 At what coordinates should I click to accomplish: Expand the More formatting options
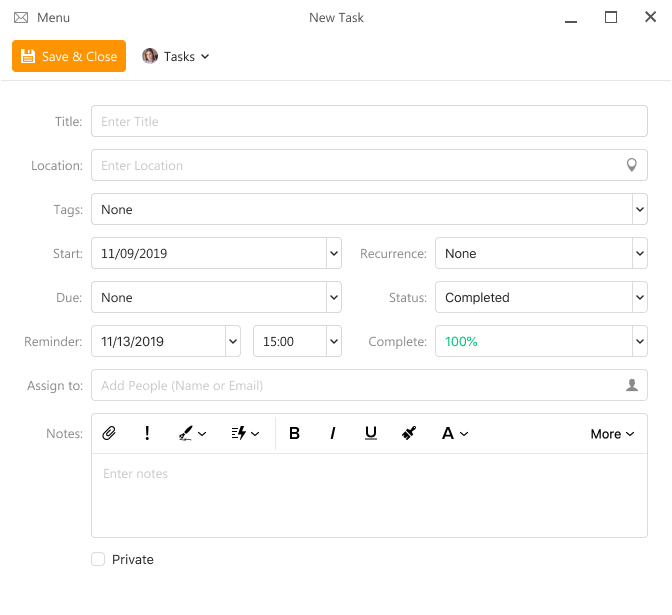(x=612, y=434)
